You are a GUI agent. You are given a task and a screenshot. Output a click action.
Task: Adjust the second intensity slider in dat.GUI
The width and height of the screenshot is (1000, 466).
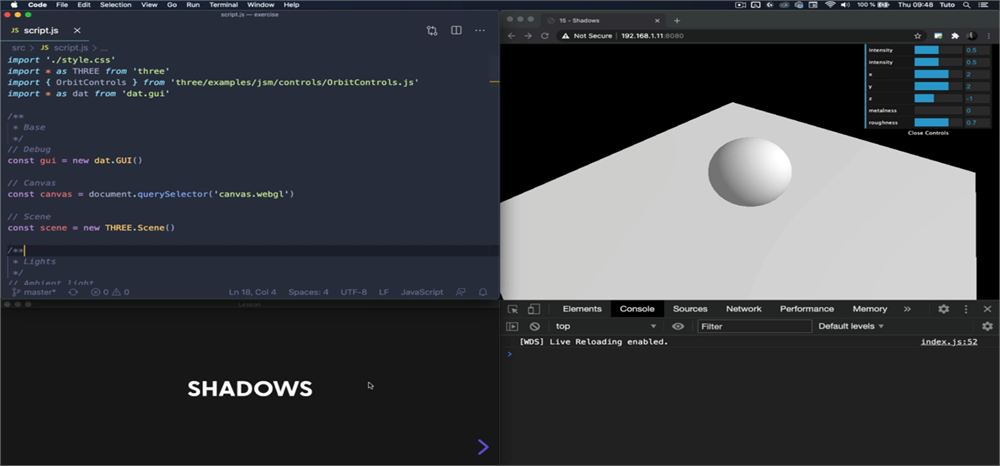click(938, 62)
